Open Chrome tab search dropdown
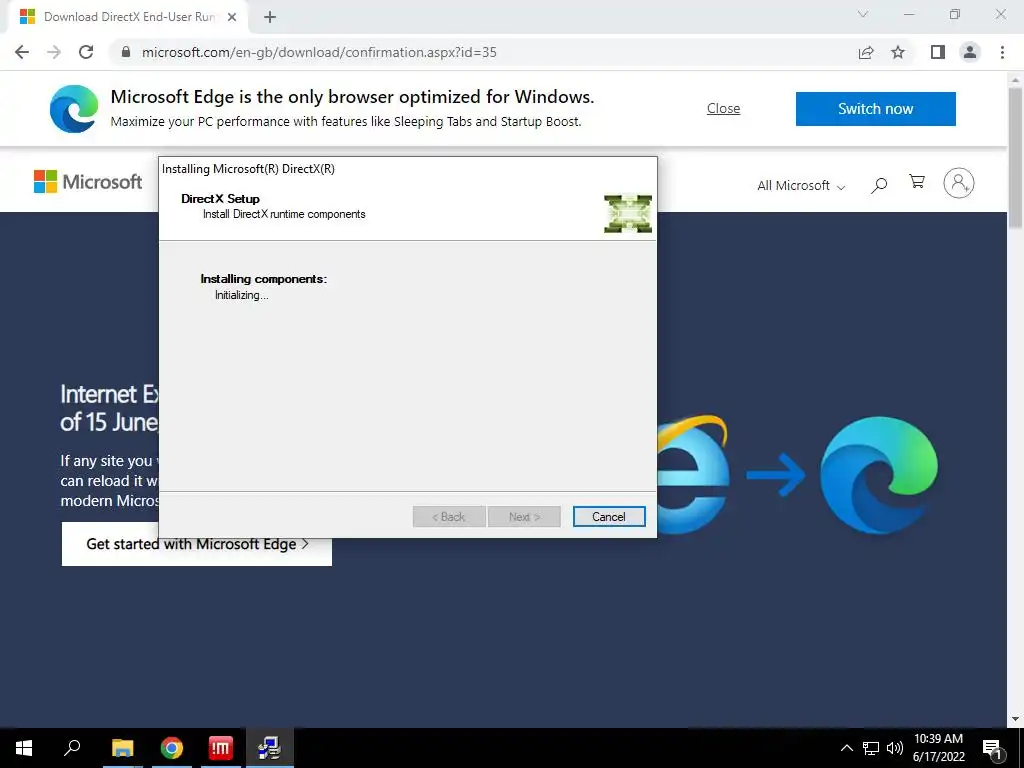Screen dimensions: 1024x768 pyautogui.click(x=863, y=14)
